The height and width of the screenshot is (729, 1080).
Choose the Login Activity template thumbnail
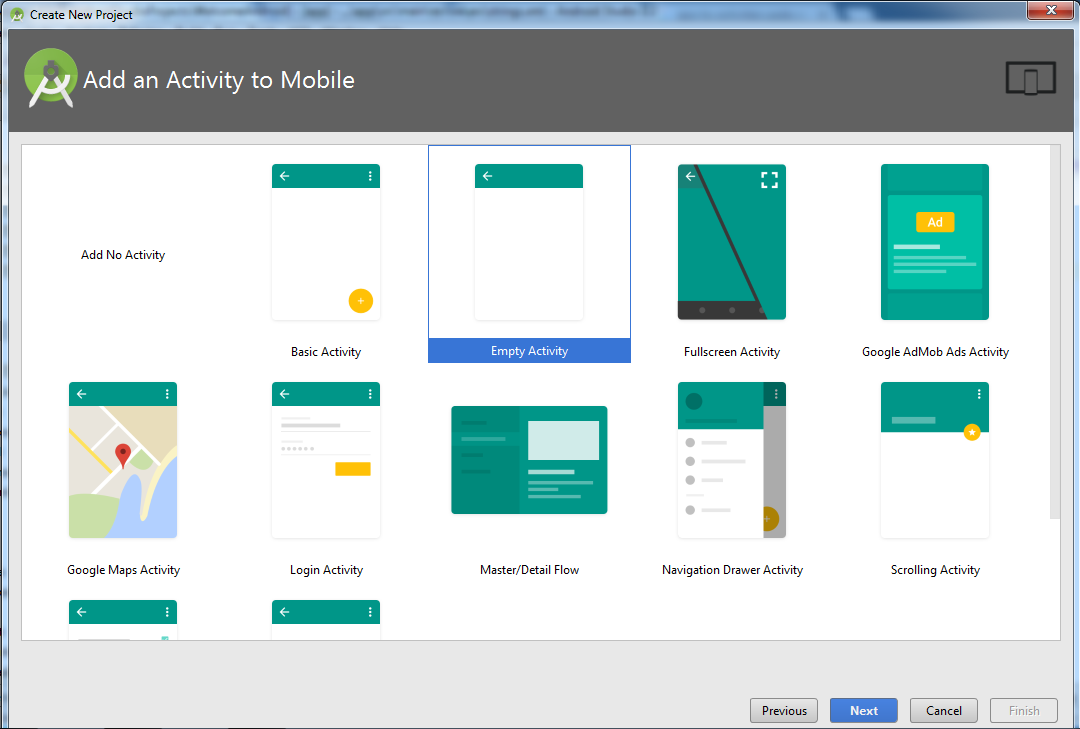pyautogui.click(x=326, y=460)
